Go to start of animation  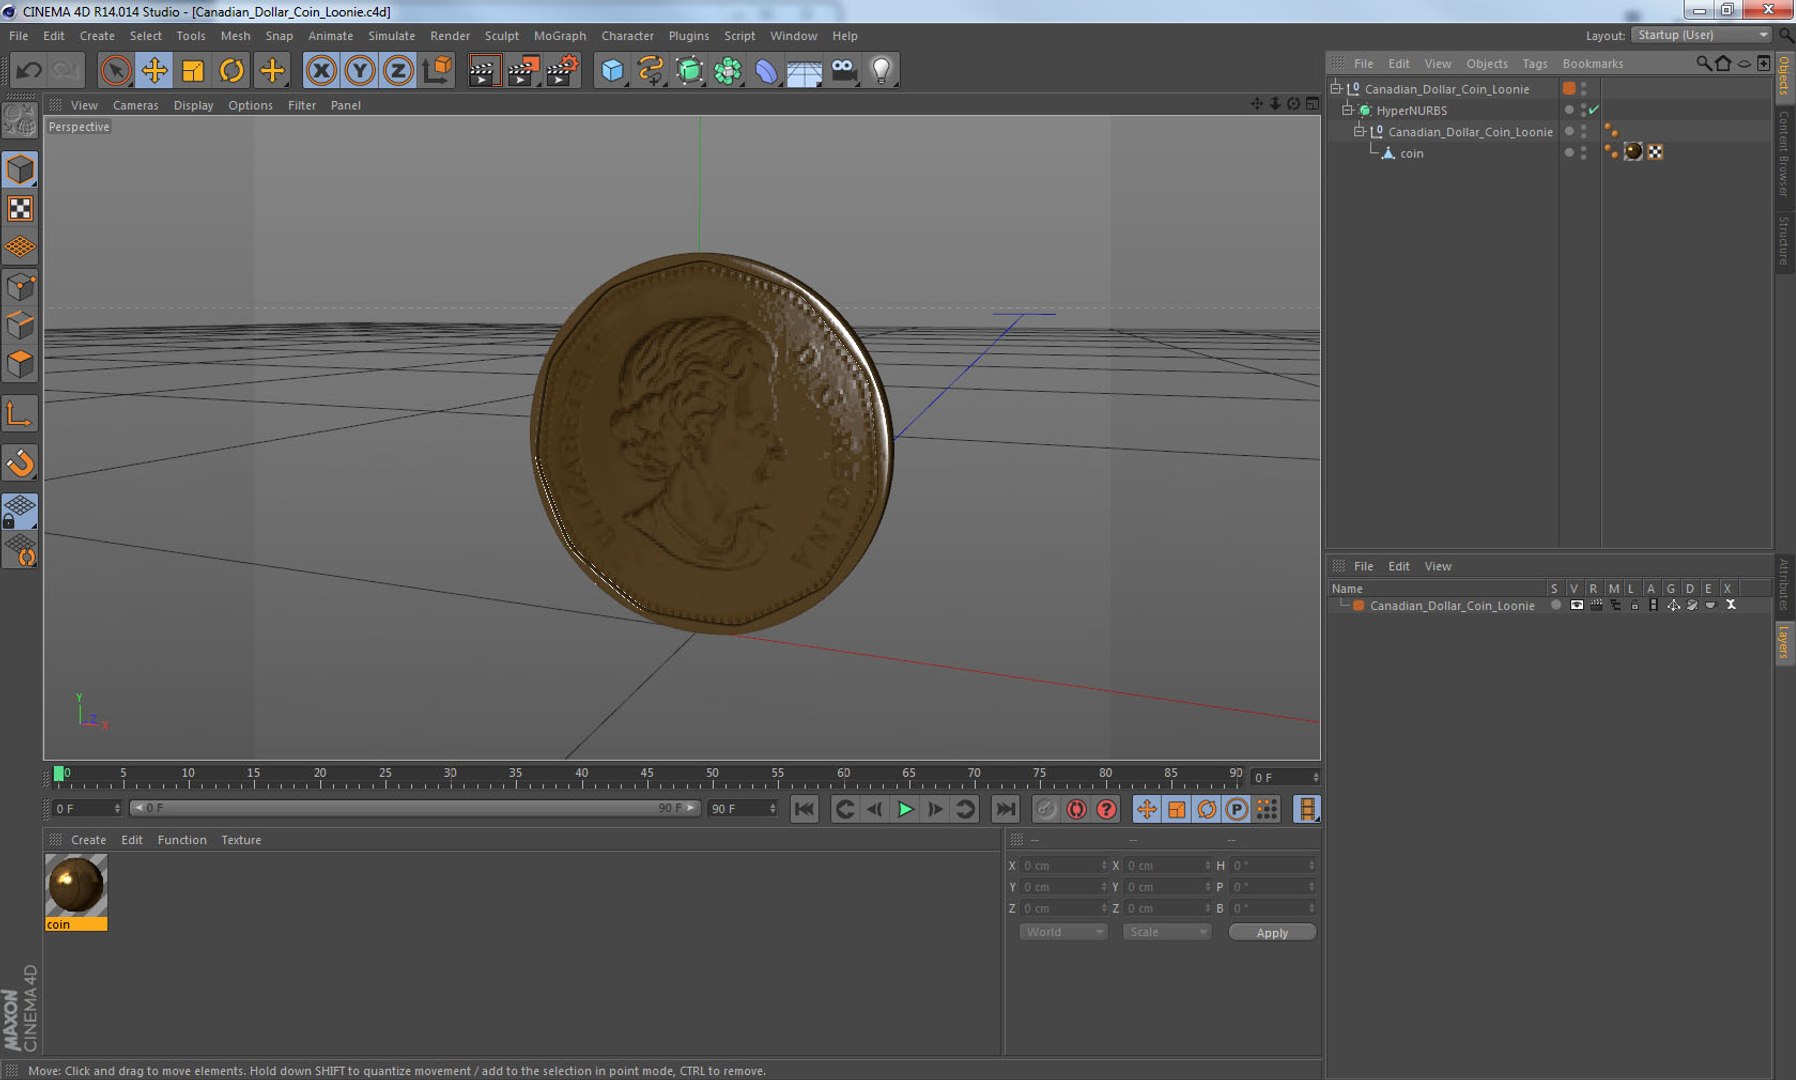(x=804, y=809)
